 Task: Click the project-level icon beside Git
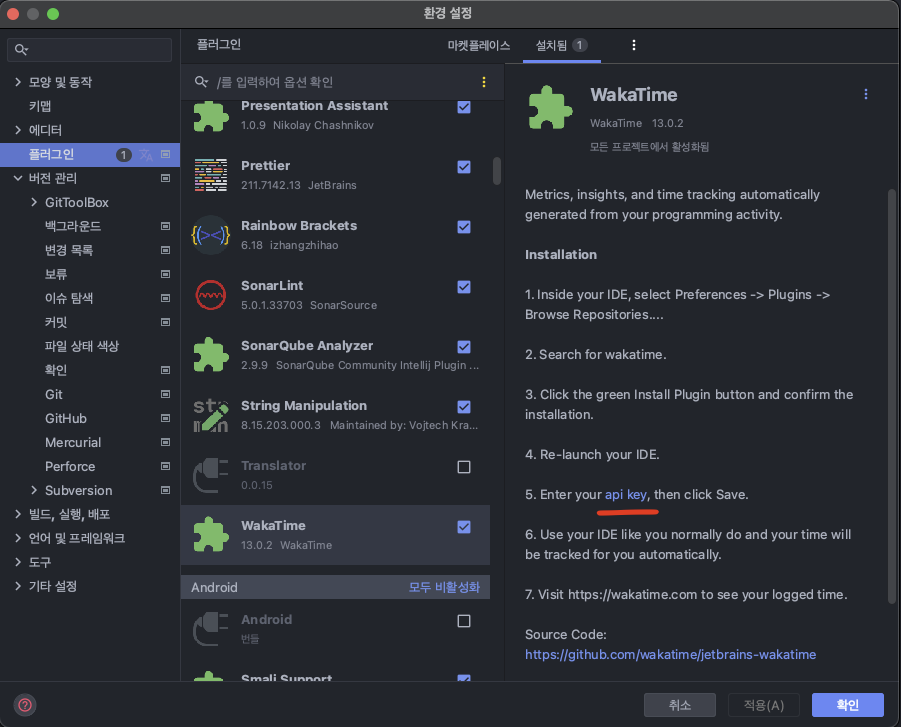point(165,394)
